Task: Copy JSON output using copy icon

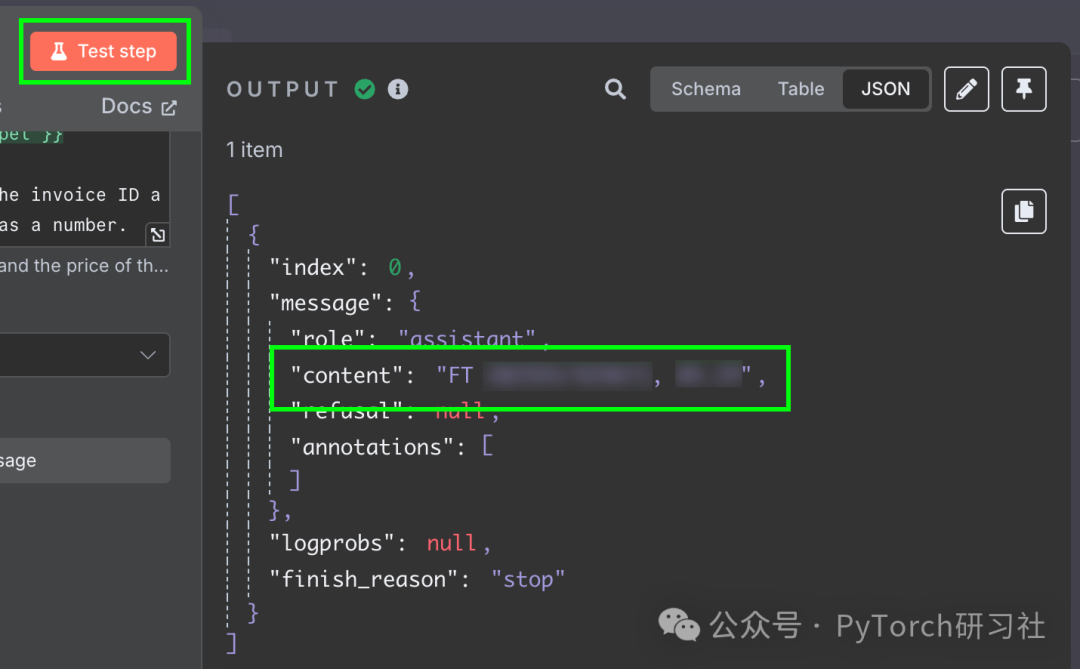Action: (1024, 212)
